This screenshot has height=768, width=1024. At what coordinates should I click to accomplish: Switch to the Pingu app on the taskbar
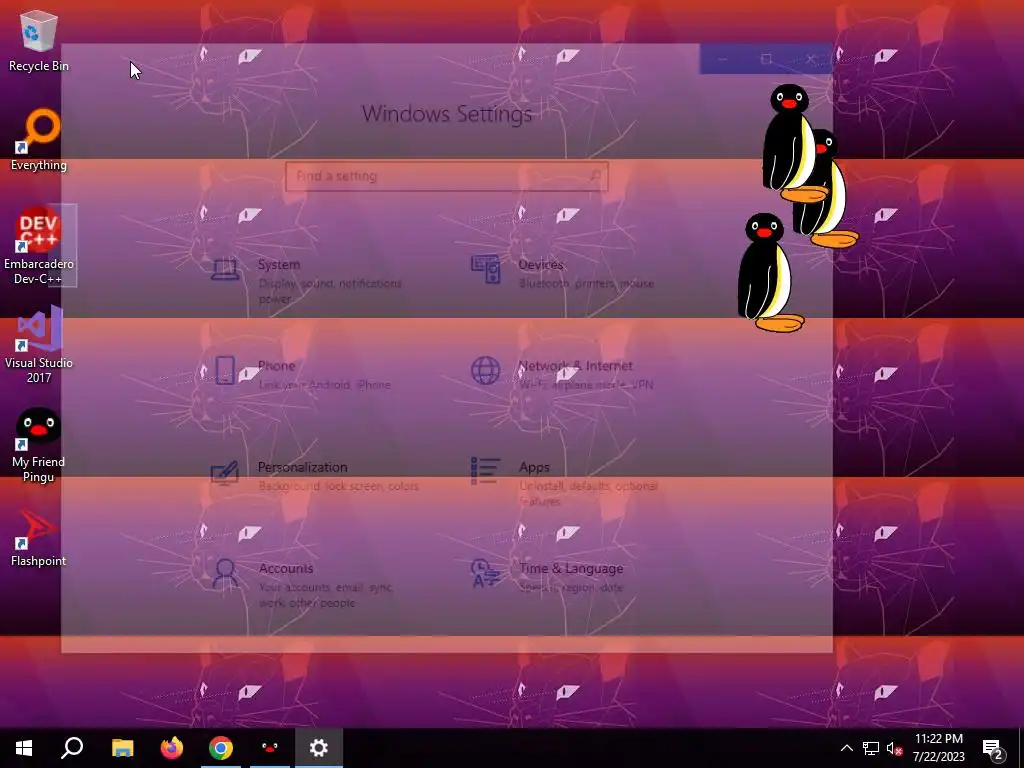[270, 748]
